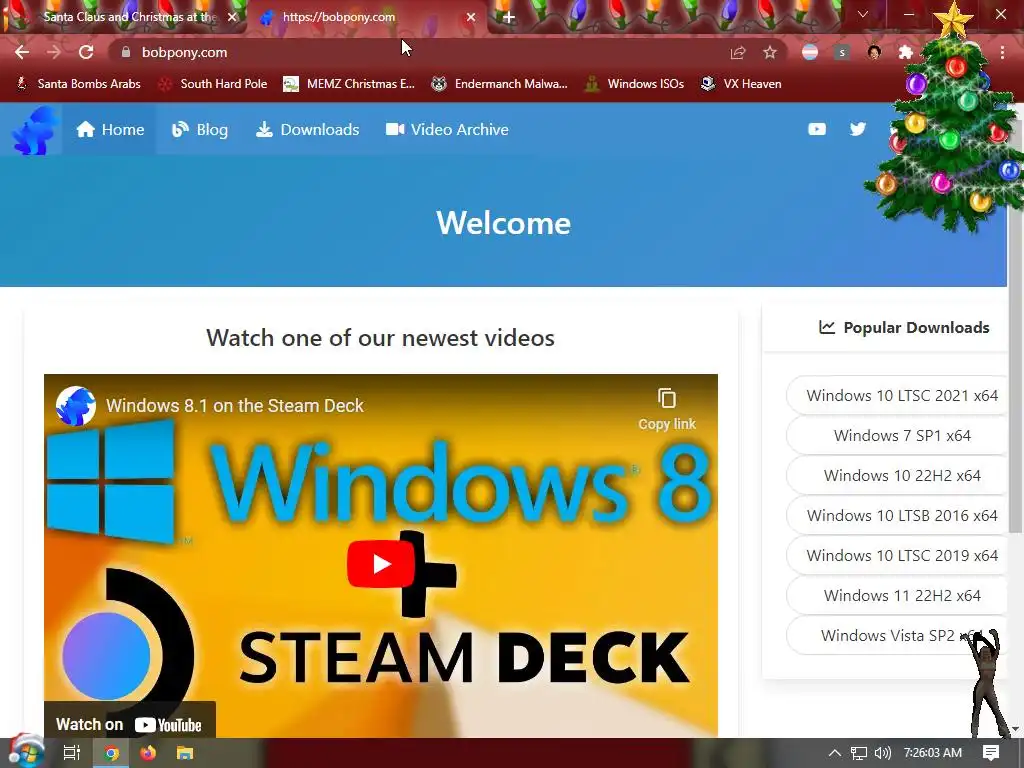The width and height of the screenshot is (1024, 768).
Task: Click Copy link icon on video
Action: click(x=667, y=409)
